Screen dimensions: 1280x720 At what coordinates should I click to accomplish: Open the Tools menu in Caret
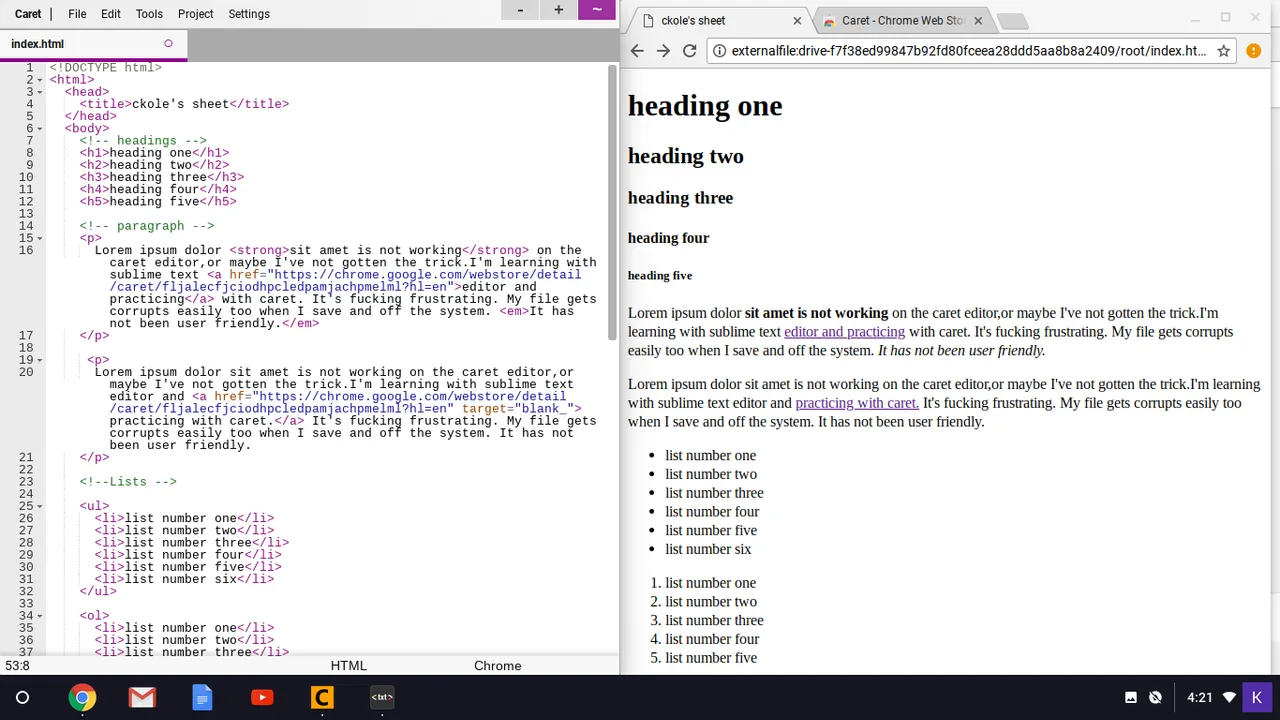pos(149,14)
